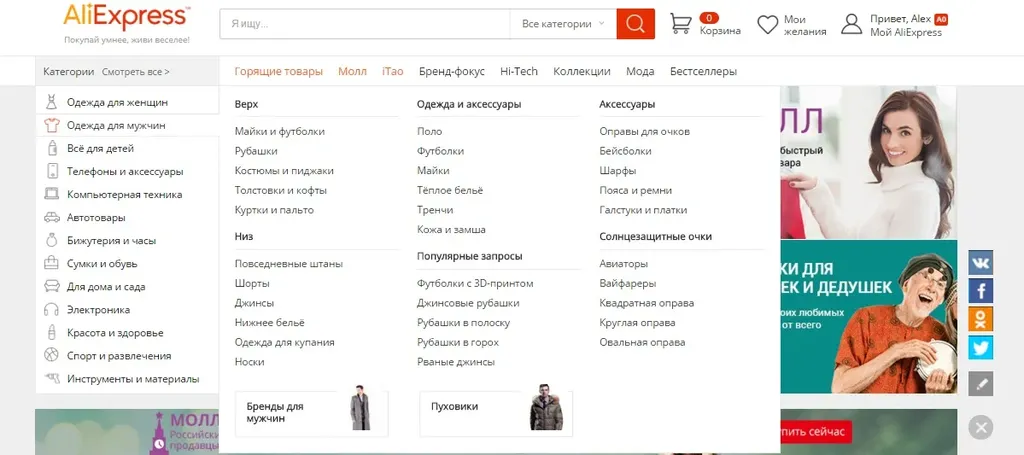Open the Пояса и ремни link
Screen dimensions: 1024x455
(x=635, y=191)
